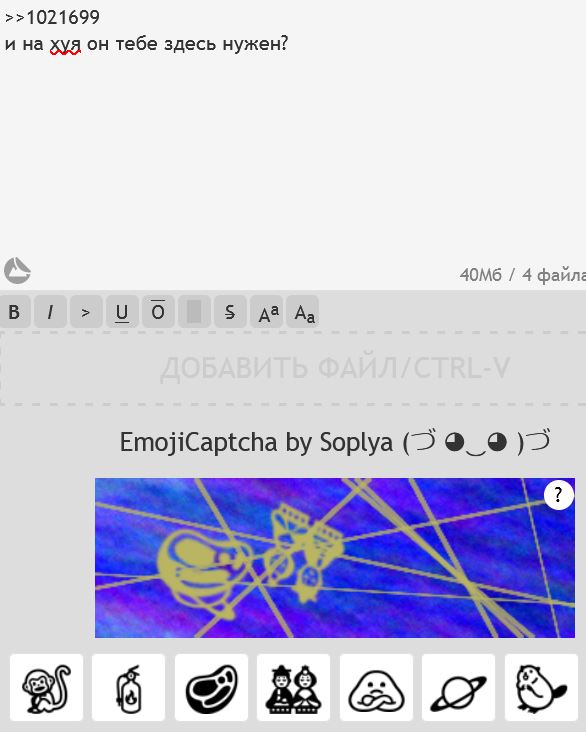The image size is (586, 732).
Task: Select the monkey emoji captcha answer
Action: coord(46,688)
